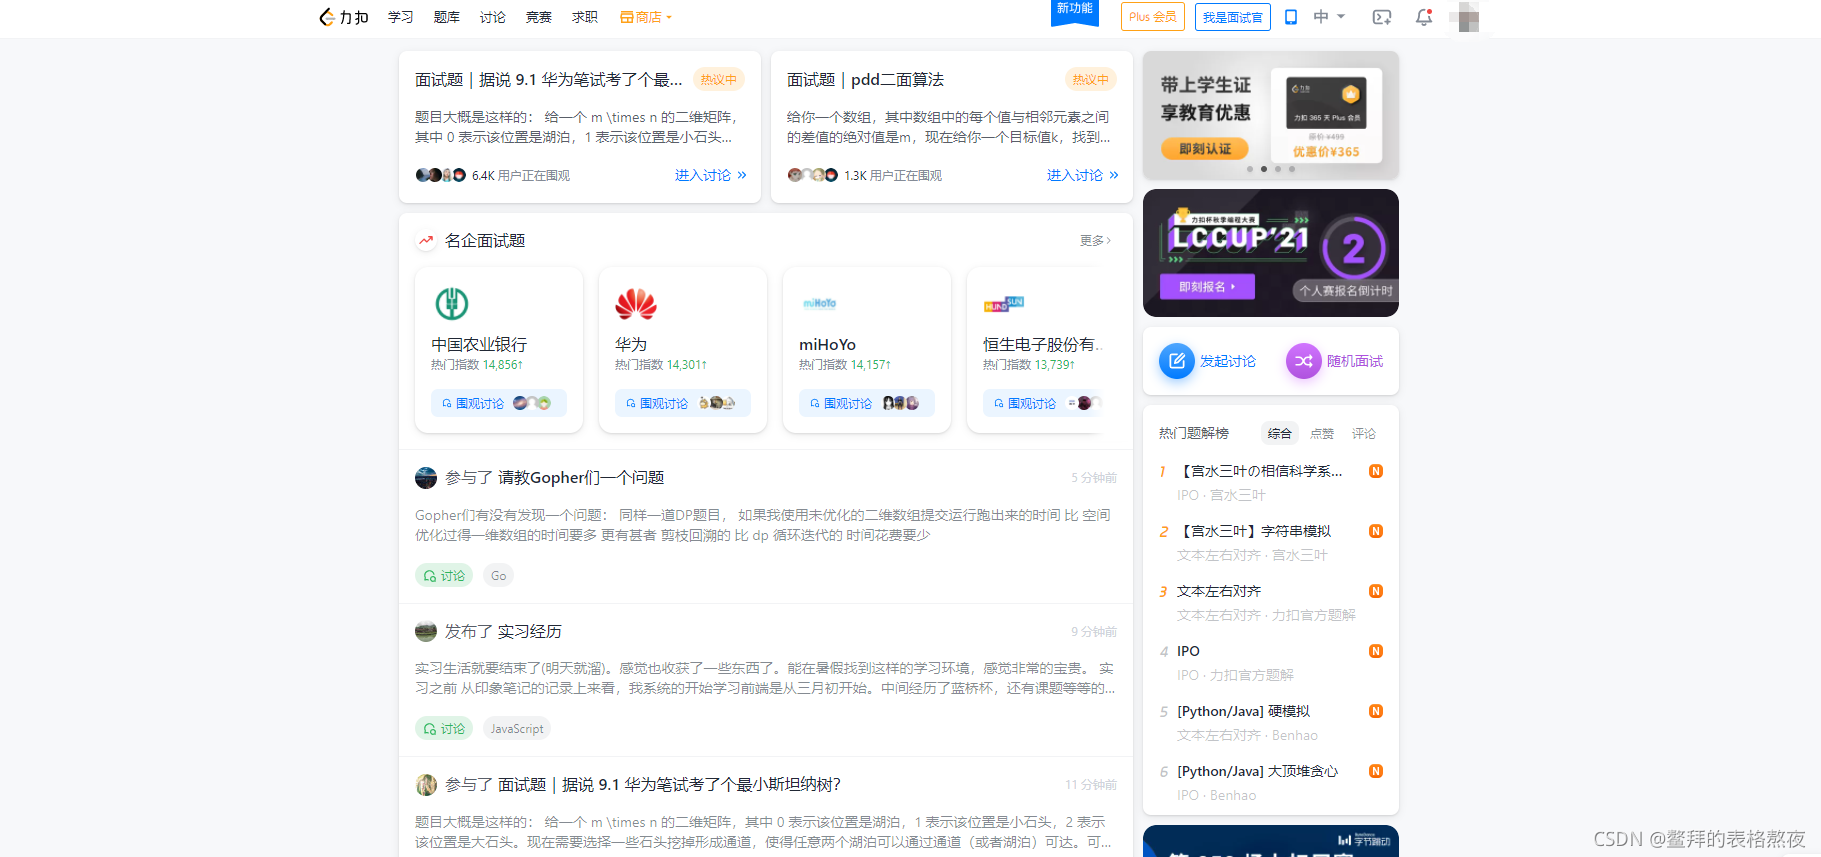Screen dimensions: 1821x857
Task: Open the mobile app icon
Action: 1291,17
